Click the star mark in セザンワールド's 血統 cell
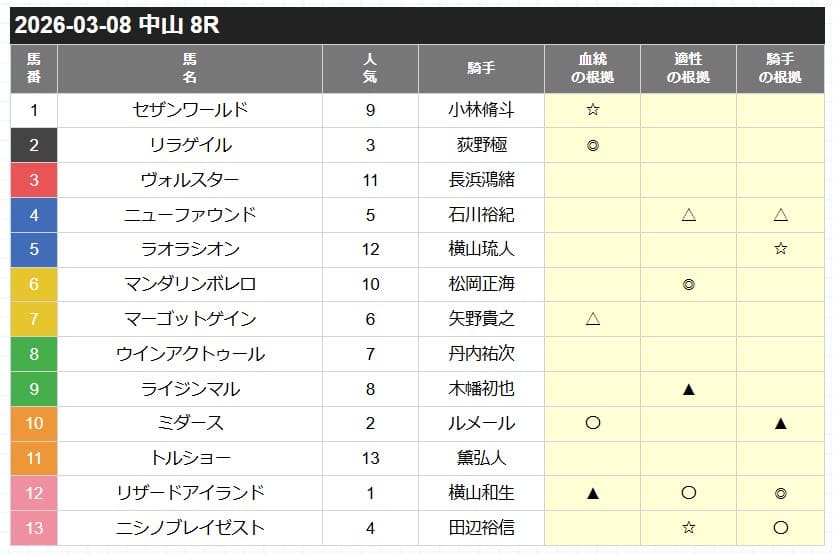833x555 pixels. pos(592,110)
